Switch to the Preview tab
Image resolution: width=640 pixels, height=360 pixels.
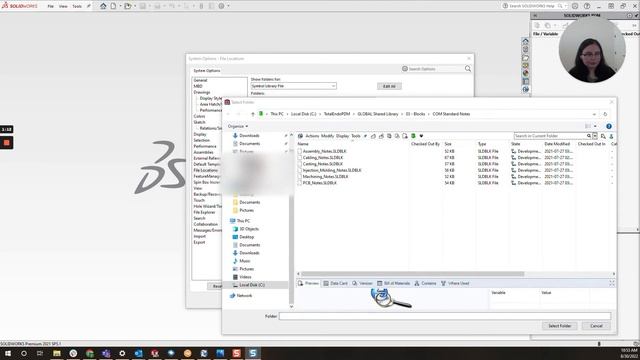[x=308, y=283]
